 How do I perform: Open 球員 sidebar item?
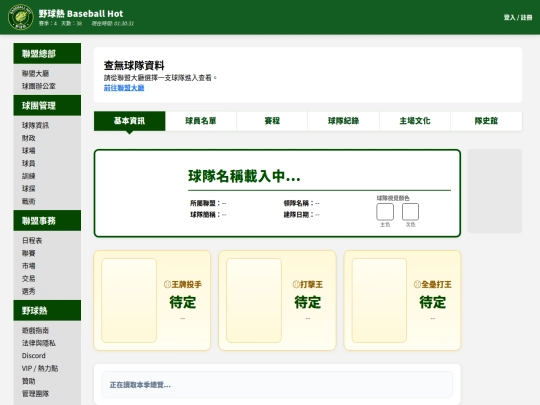[x=29, y=163]
